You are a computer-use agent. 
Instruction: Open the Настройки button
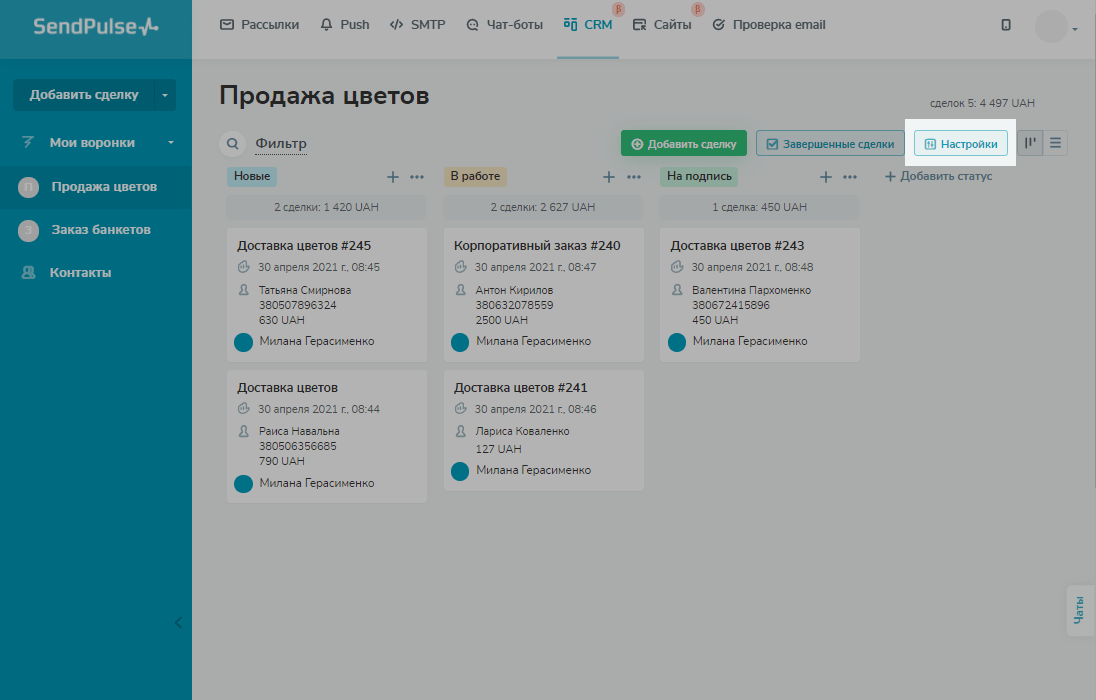pyautogui.click(x=960, y=144)
